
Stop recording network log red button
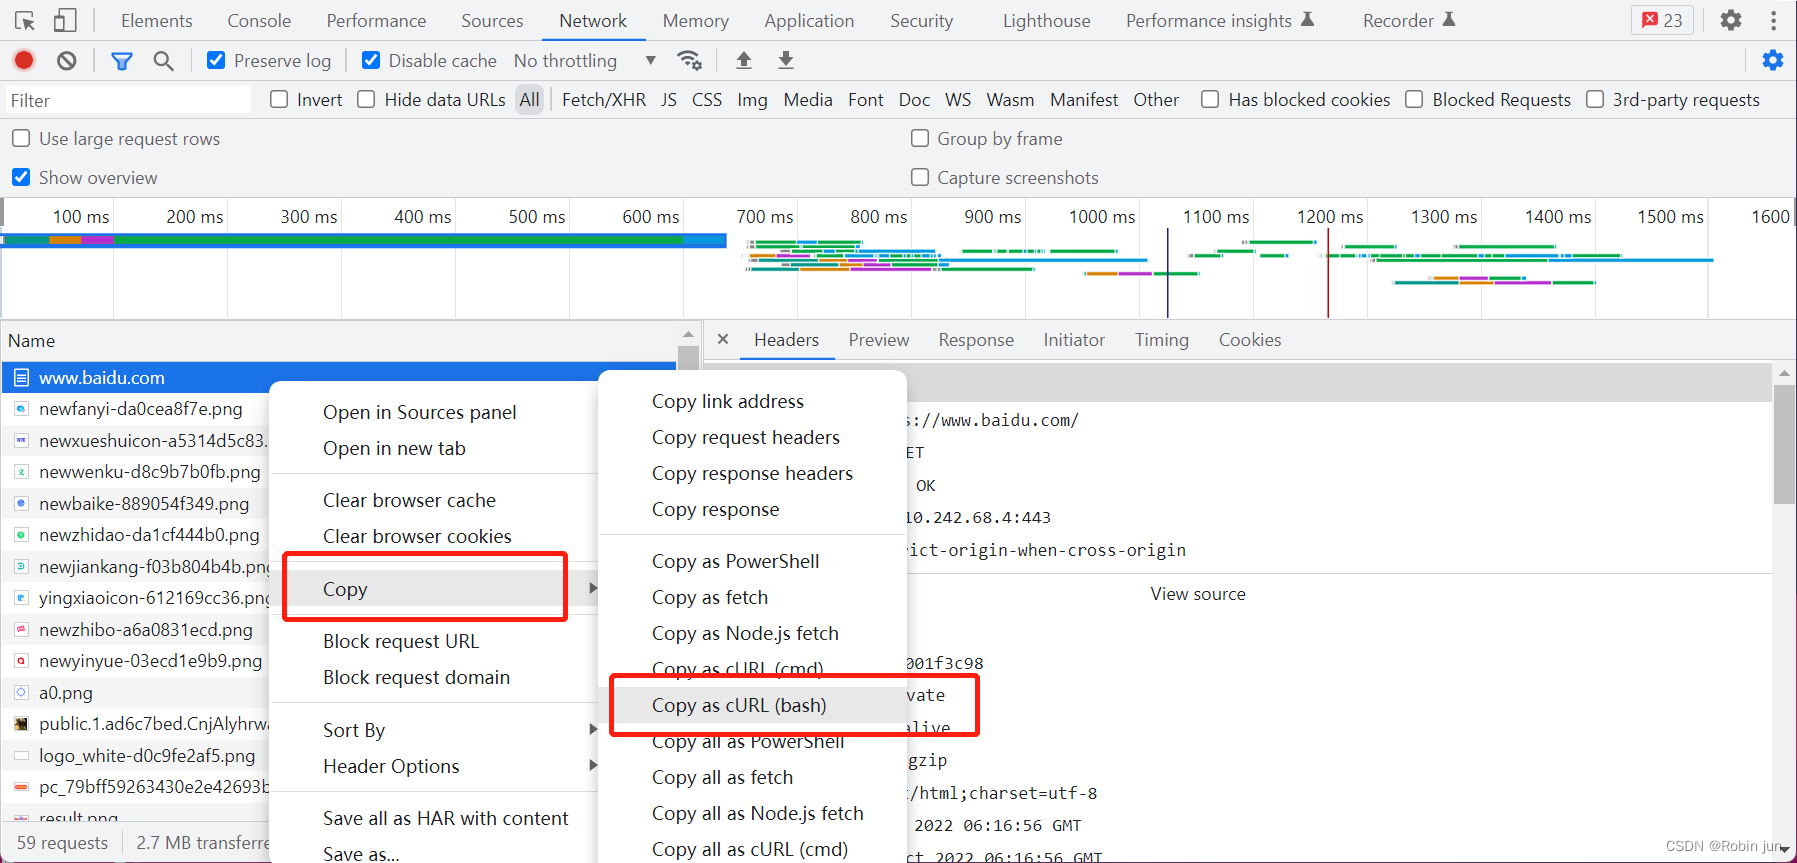pyautogui.click(x=24, y=61)
